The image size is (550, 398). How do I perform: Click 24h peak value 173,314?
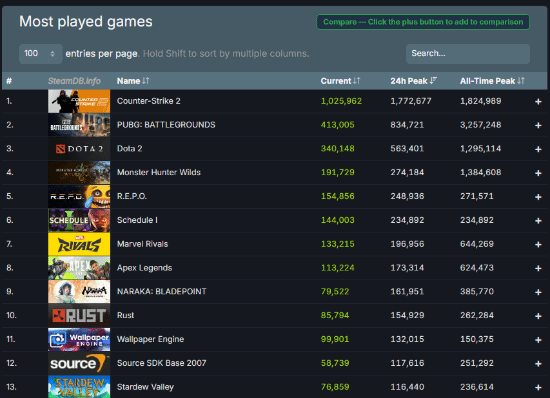[407, 268]
